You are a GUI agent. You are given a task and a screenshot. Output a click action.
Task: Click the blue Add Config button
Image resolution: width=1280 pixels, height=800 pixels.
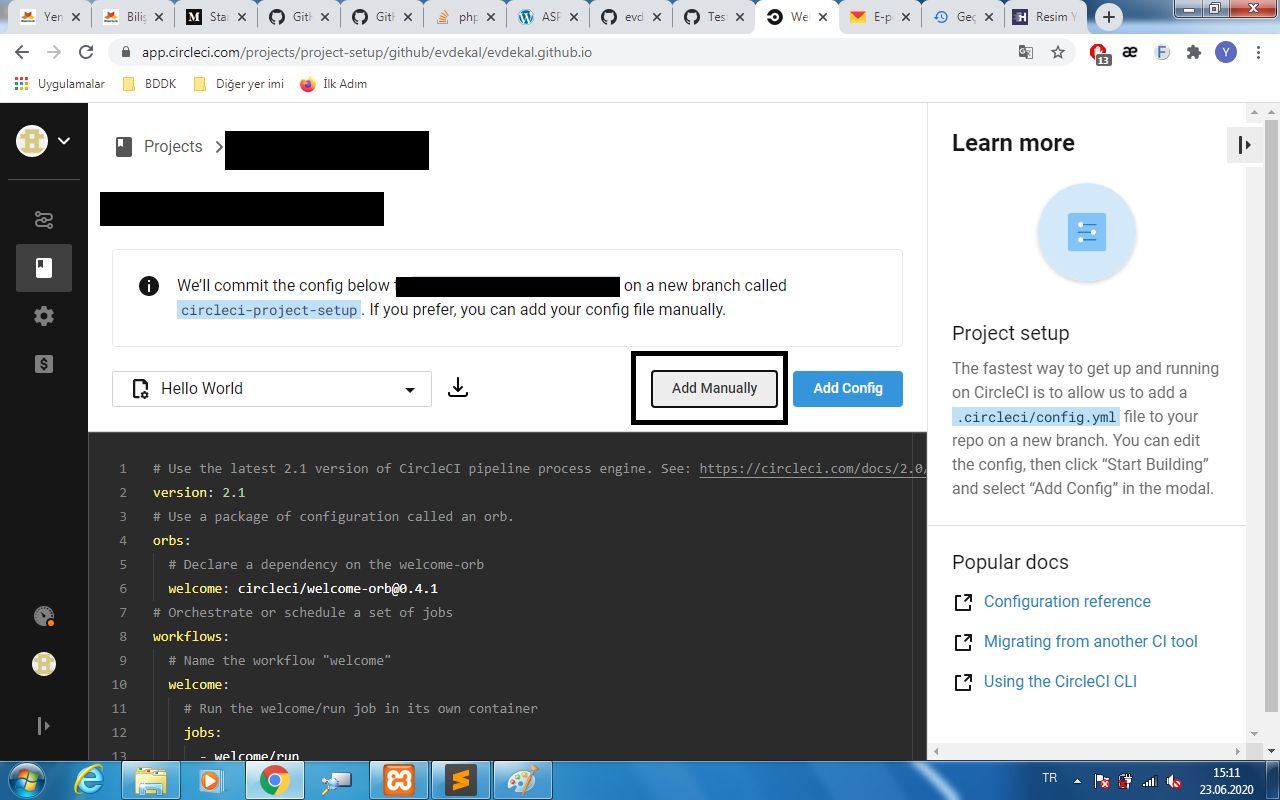point(848,388)
